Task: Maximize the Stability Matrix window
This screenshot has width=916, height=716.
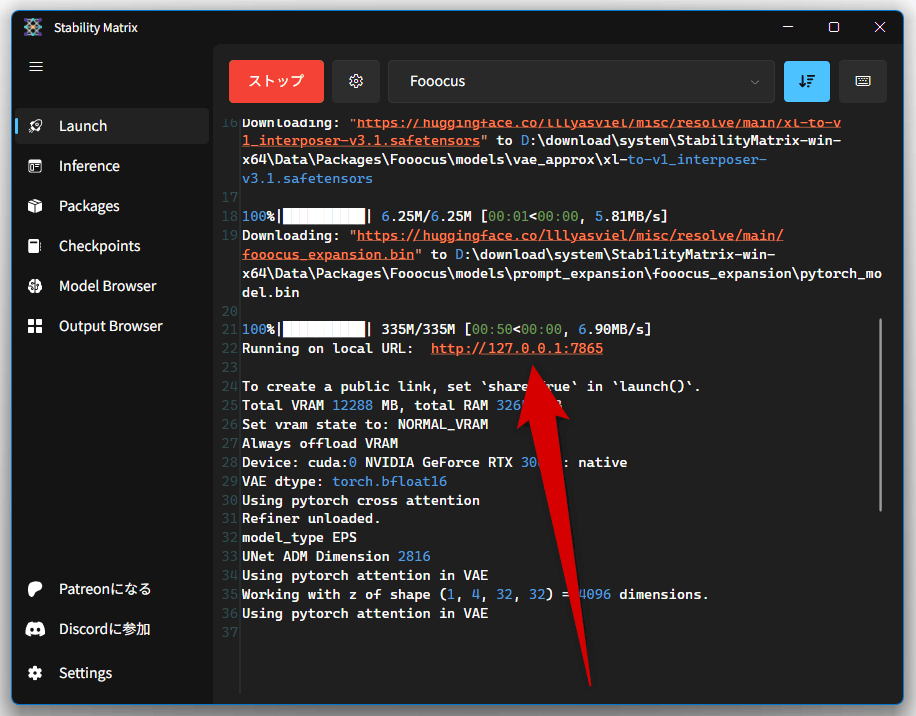Action: (834, 27)
